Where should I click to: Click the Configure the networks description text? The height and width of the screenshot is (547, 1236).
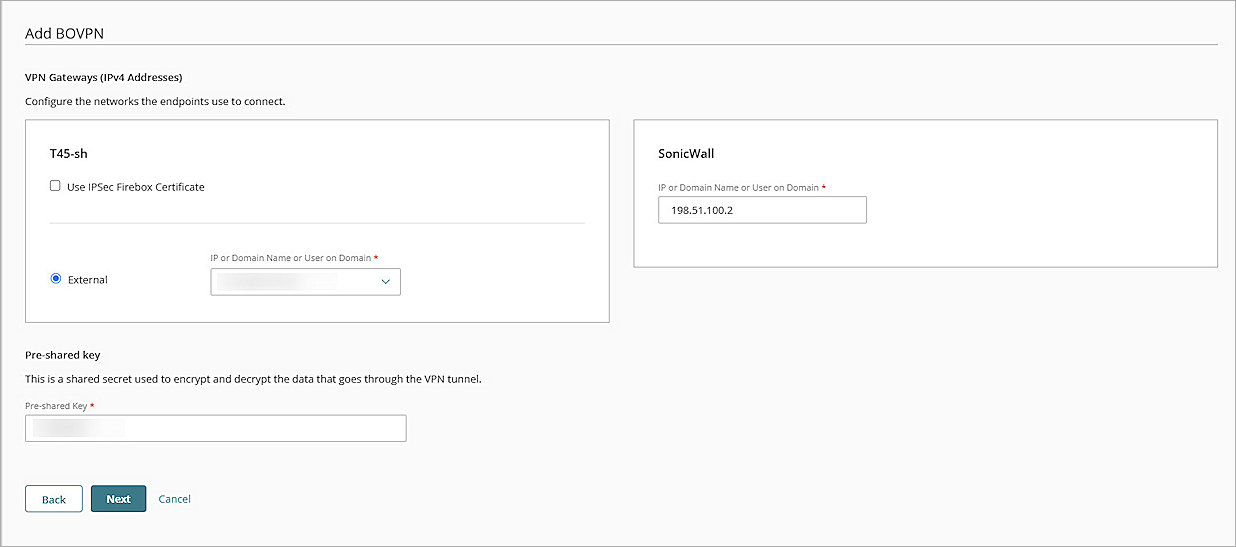pos(155,101)
